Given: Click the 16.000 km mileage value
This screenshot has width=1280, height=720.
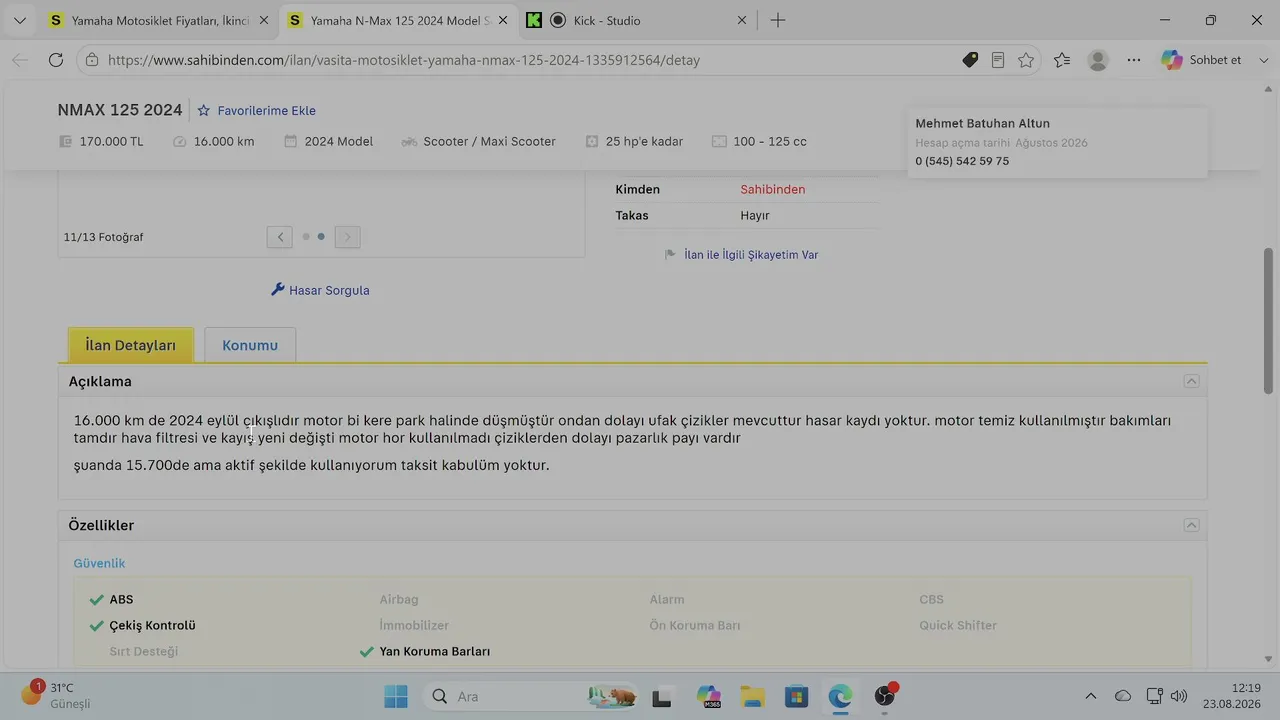Looking at the screenshot, I should [x=224, y=142].
